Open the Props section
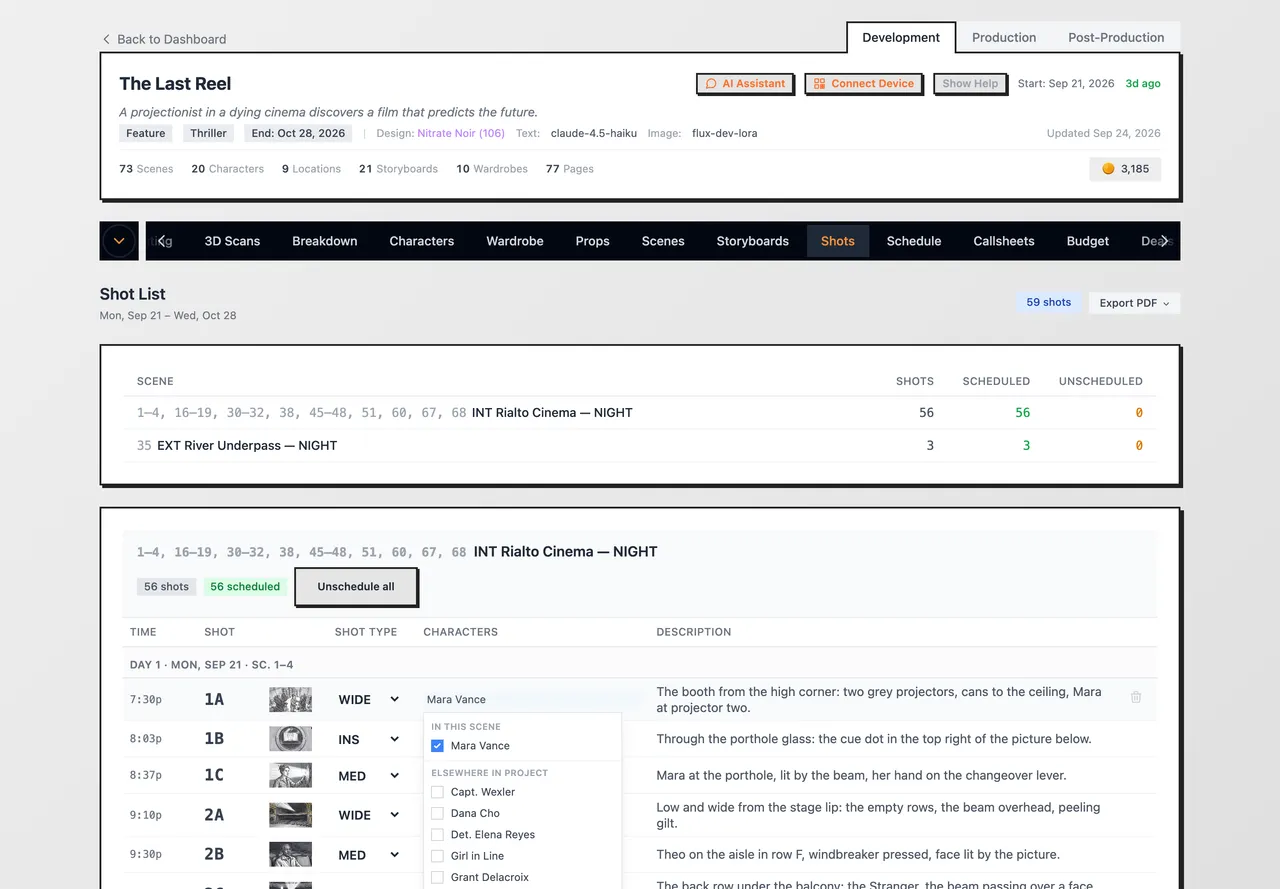Image resolution: width=1280 pixels, height=889 pixels. 593,241
